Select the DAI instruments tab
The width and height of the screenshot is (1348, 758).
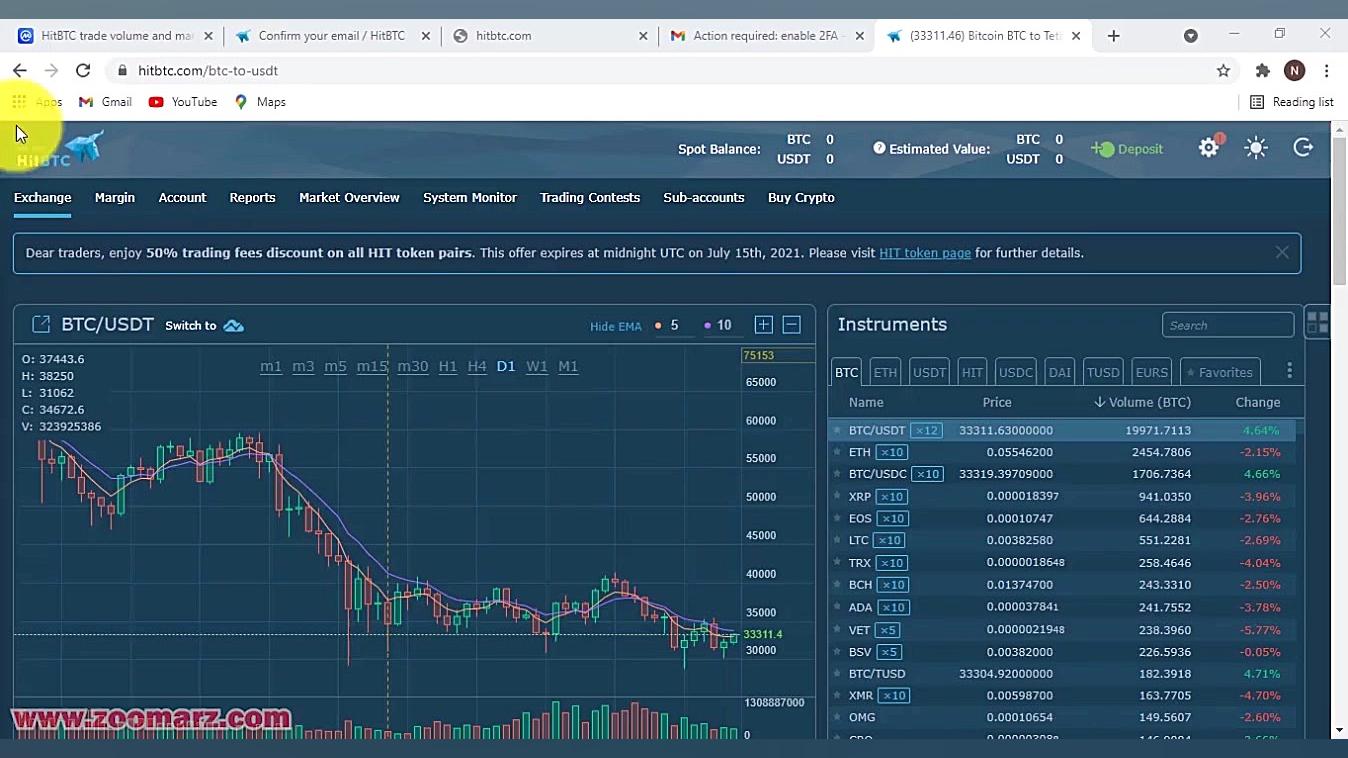(1060, 372)
